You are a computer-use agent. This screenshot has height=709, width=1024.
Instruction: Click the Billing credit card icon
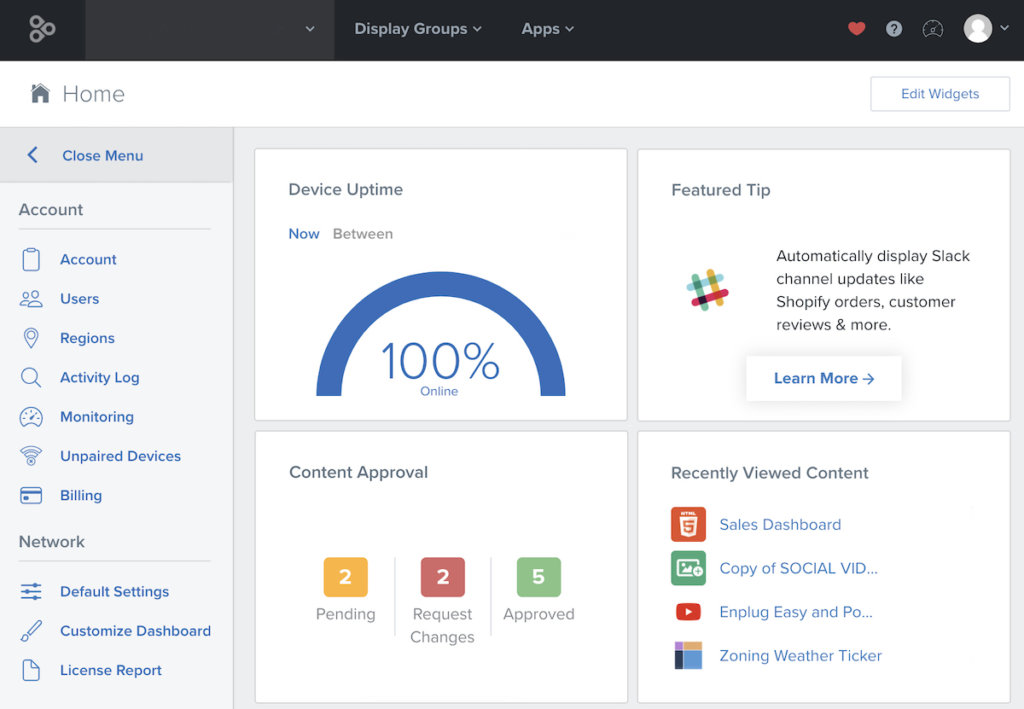(x=31, y=496)
